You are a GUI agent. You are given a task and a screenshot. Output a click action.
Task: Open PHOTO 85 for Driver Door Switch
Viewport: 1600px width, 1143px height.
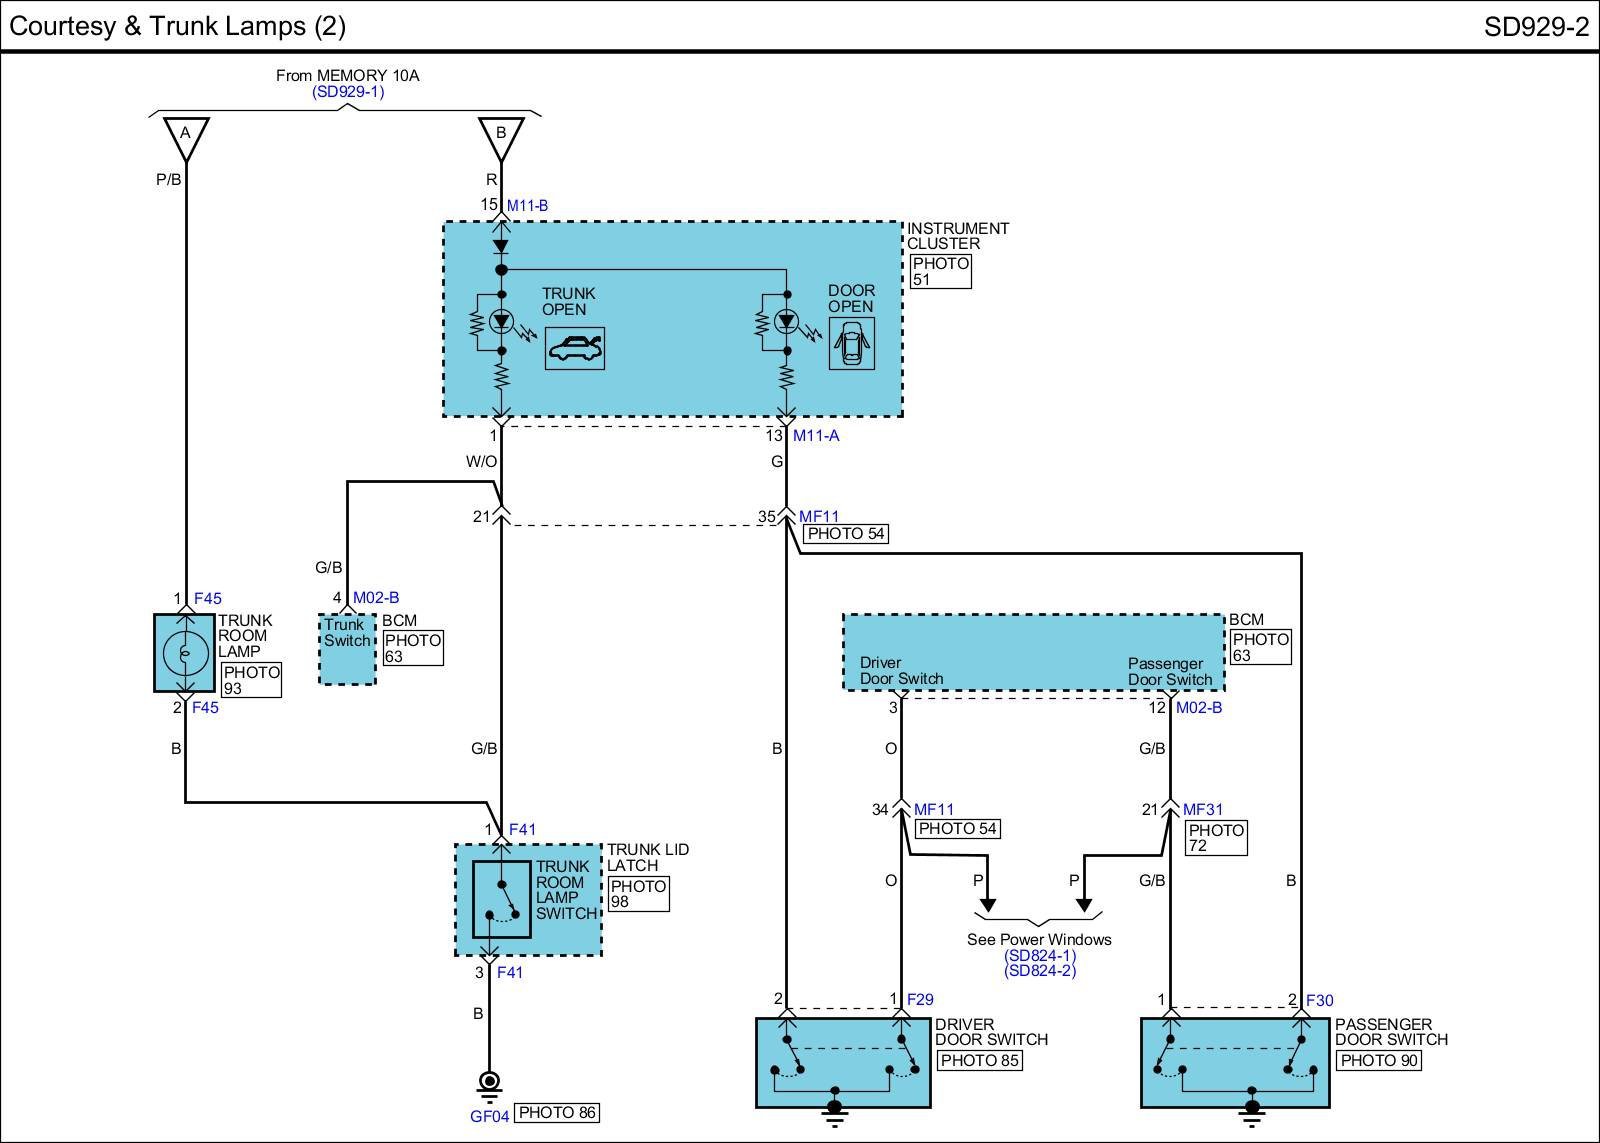(x=979, y=1060)
